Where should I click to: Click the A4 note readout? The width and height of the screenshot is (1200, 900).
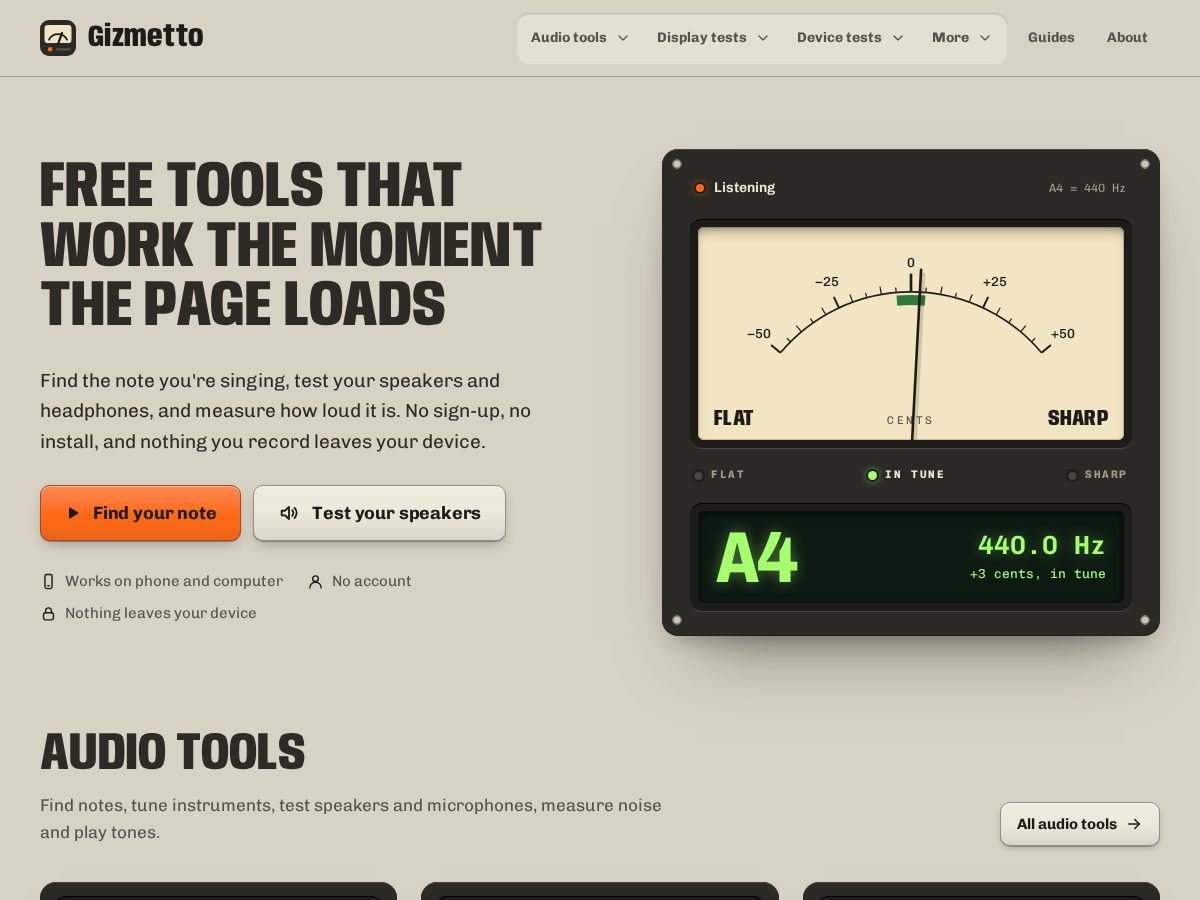pos(757,558)
